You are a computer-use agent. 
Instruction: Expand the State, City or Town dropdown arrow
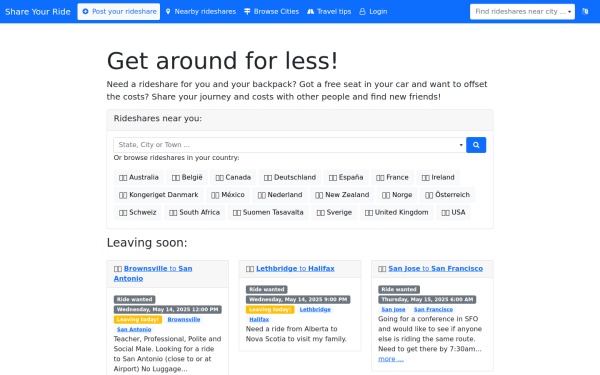461,145
